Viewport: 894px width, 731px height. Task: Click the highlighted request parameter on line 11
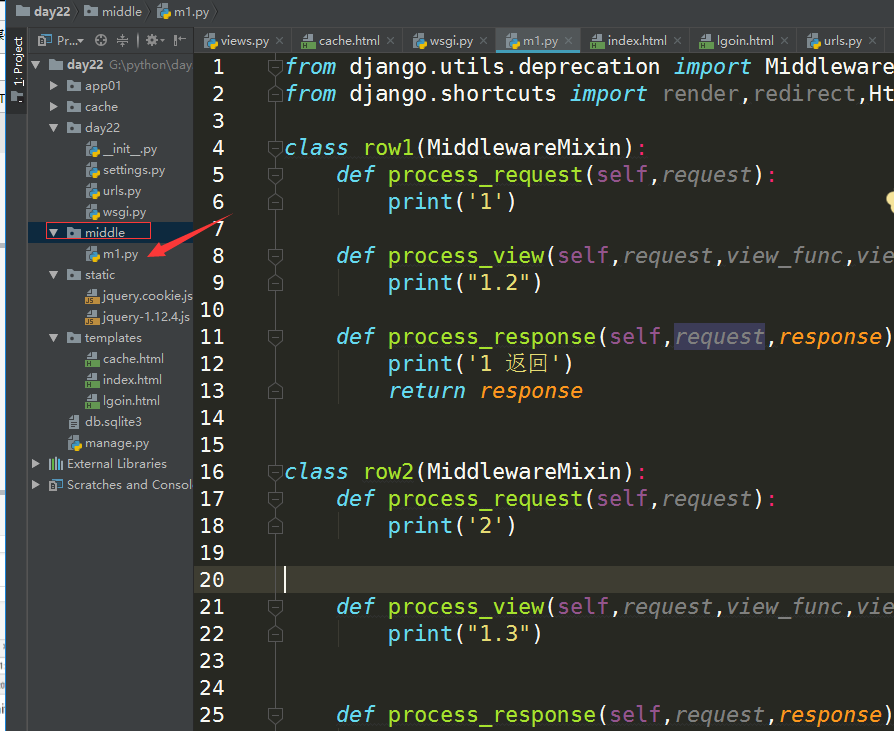[720, 337]
